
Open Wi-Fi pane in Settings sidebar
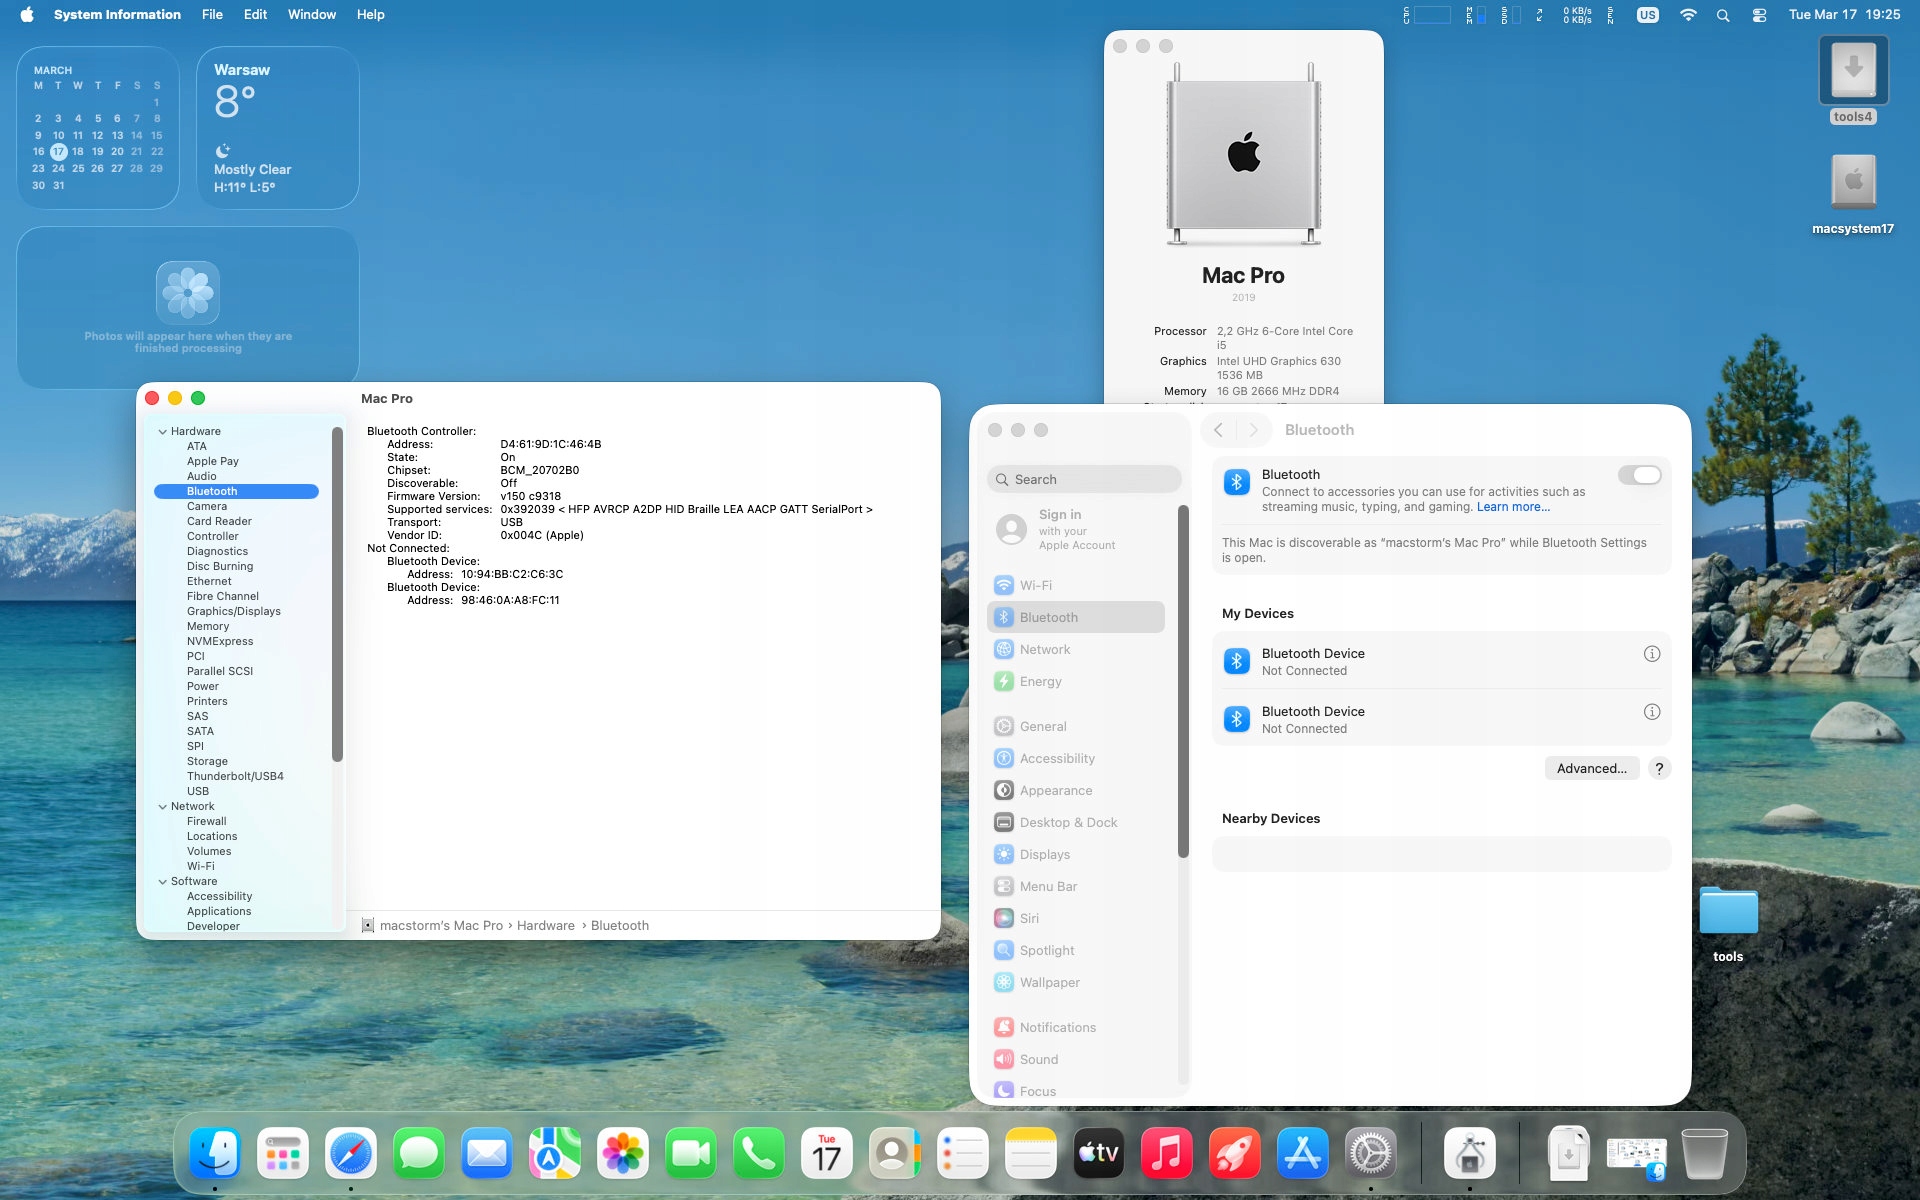pyautogui.click(x=1035, y=585)
